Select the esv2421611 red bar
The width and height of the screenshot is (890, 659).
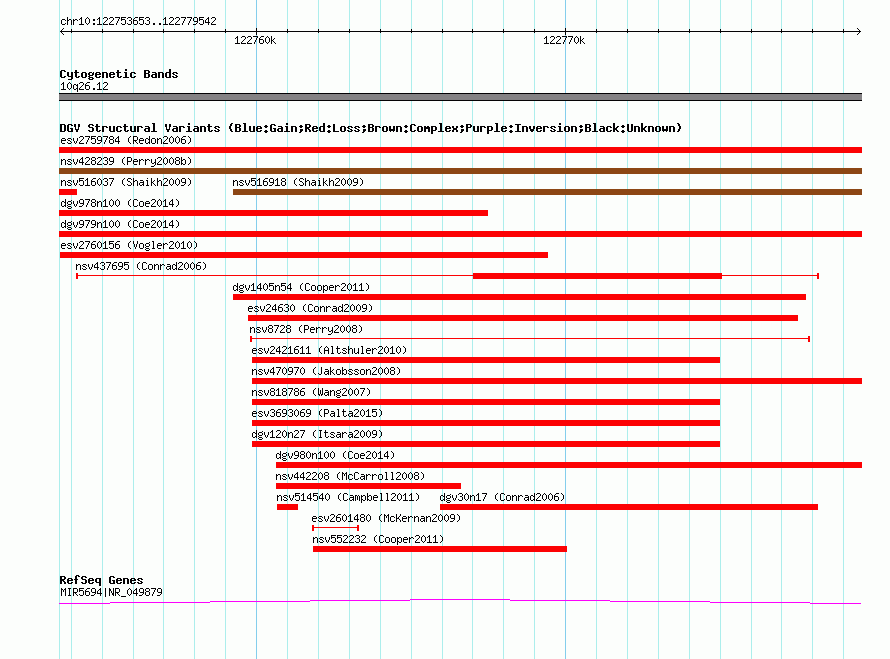point(486,360)
